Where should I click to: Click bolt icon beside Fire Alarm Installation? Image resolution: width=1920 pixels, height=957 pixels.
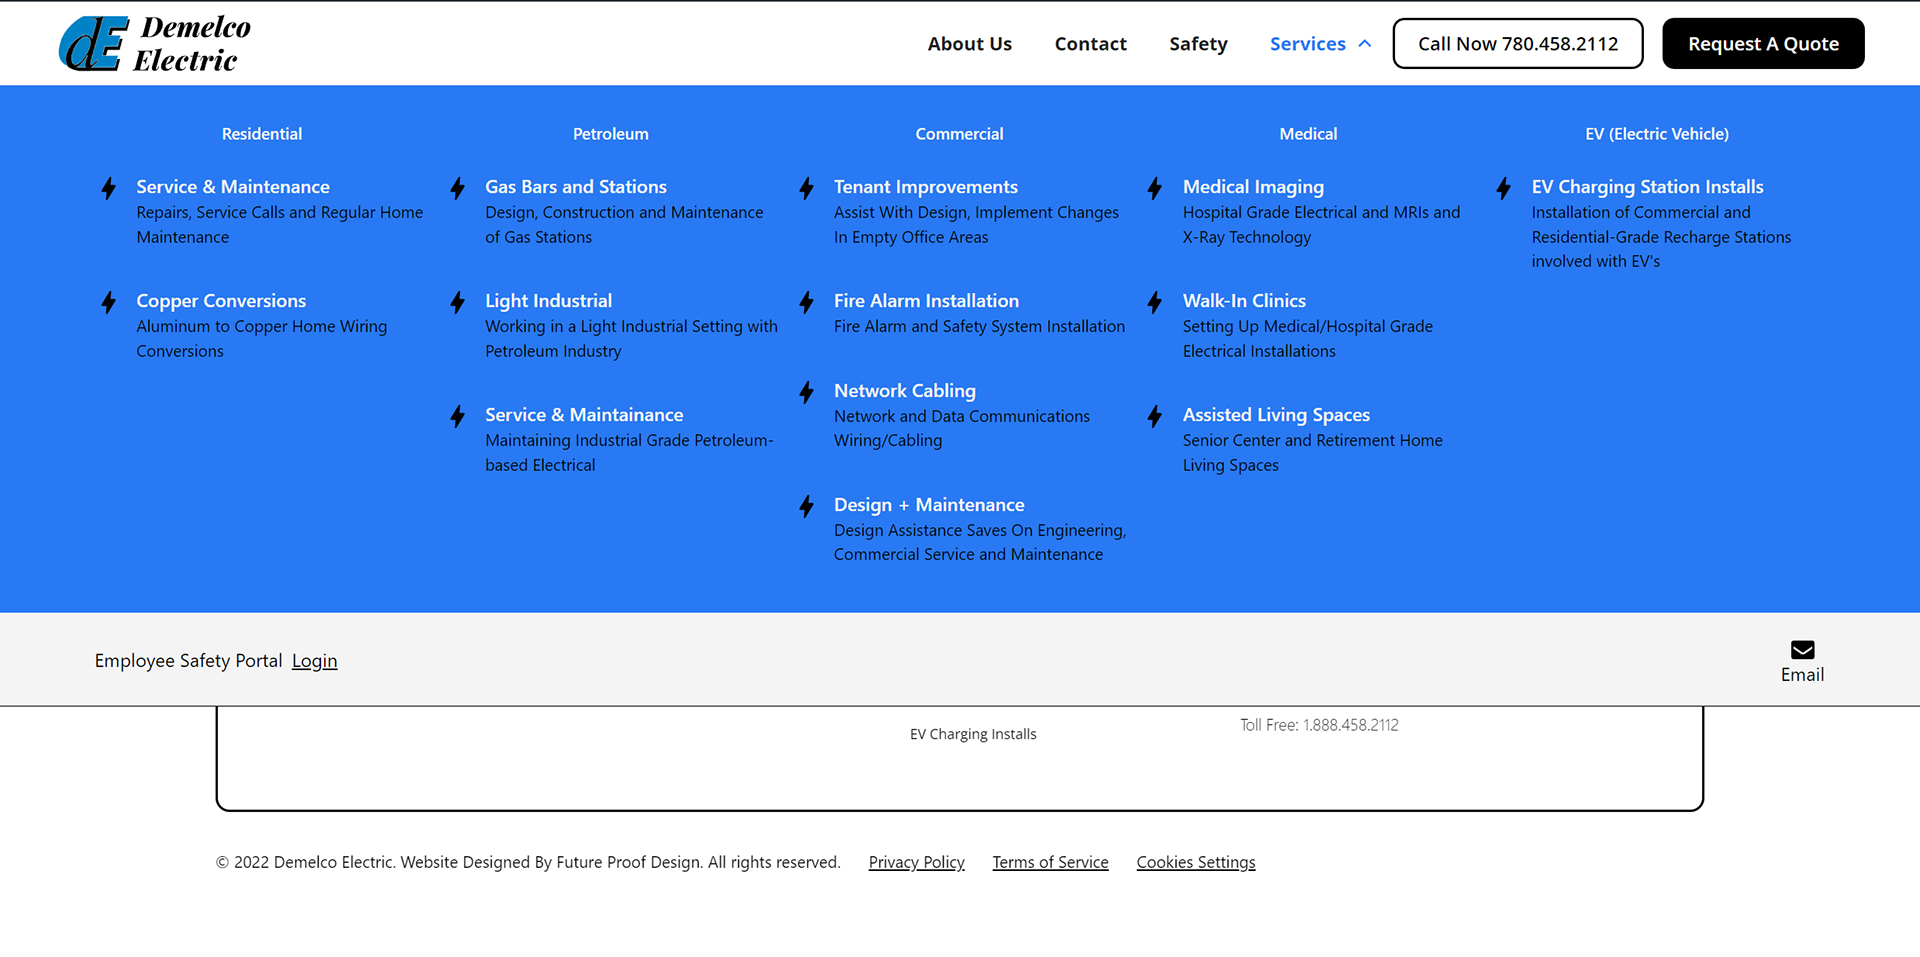[807, 302]
